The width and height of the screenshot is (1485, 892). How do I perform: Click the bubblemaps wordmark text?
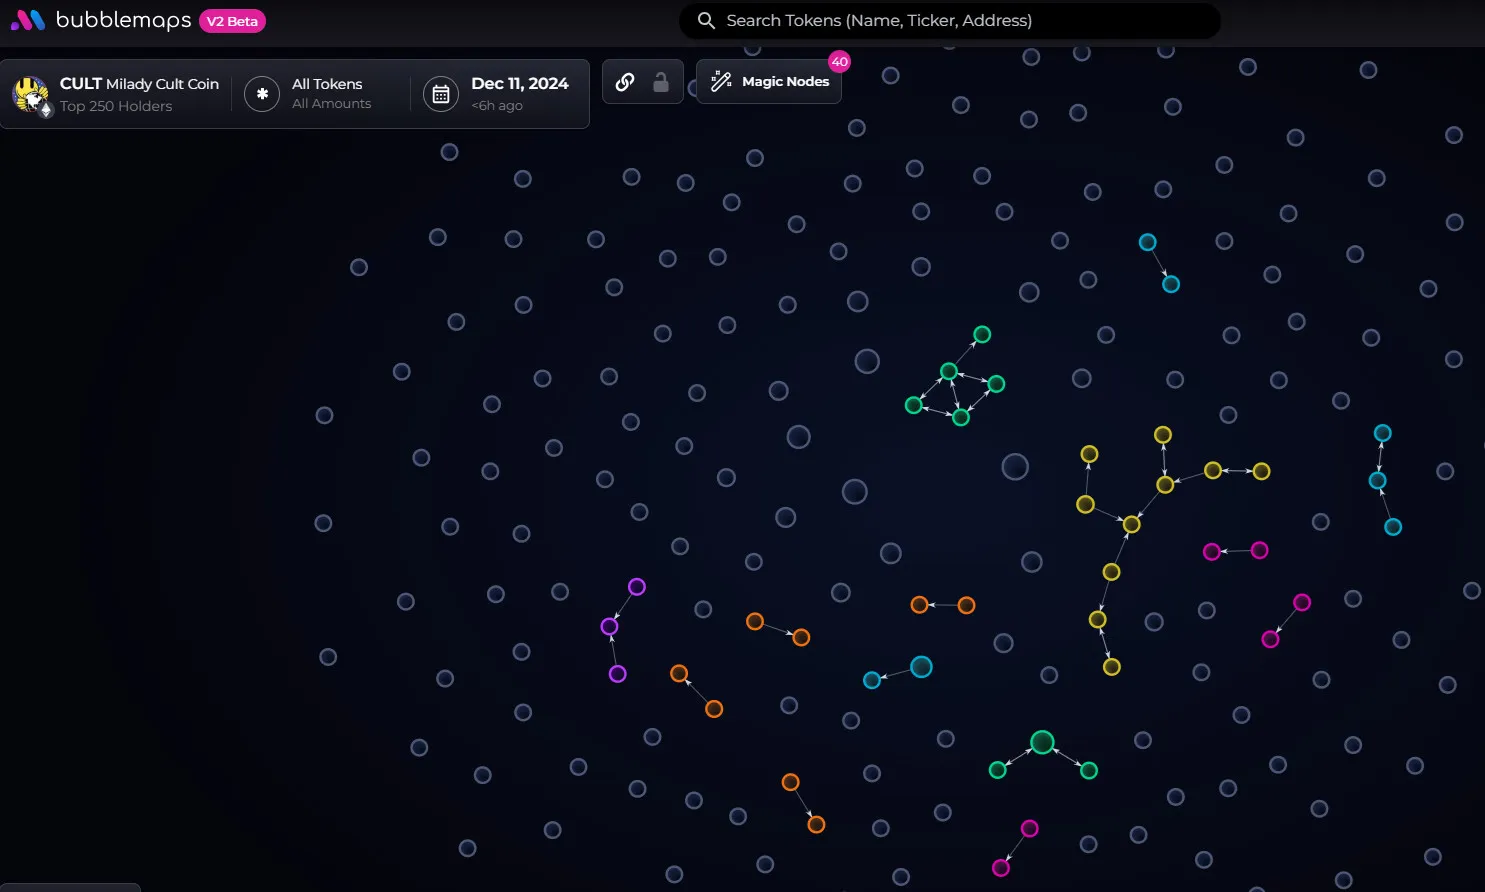pos(123,20)
